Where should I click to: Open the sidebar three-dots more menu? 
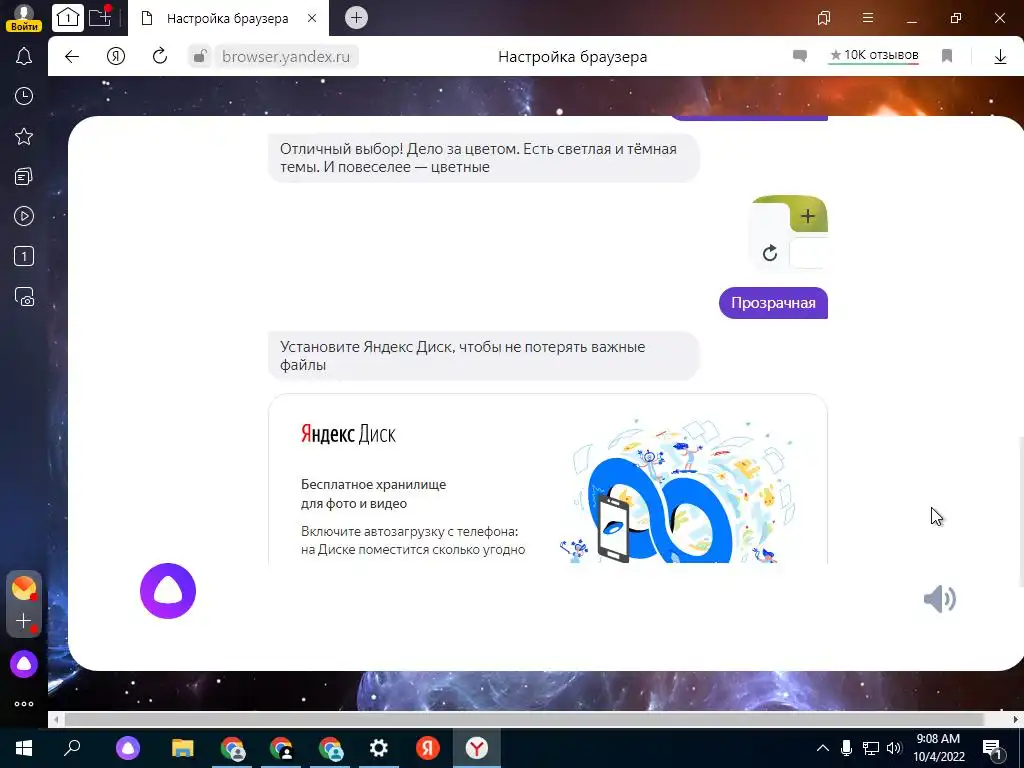pos(24,704)
